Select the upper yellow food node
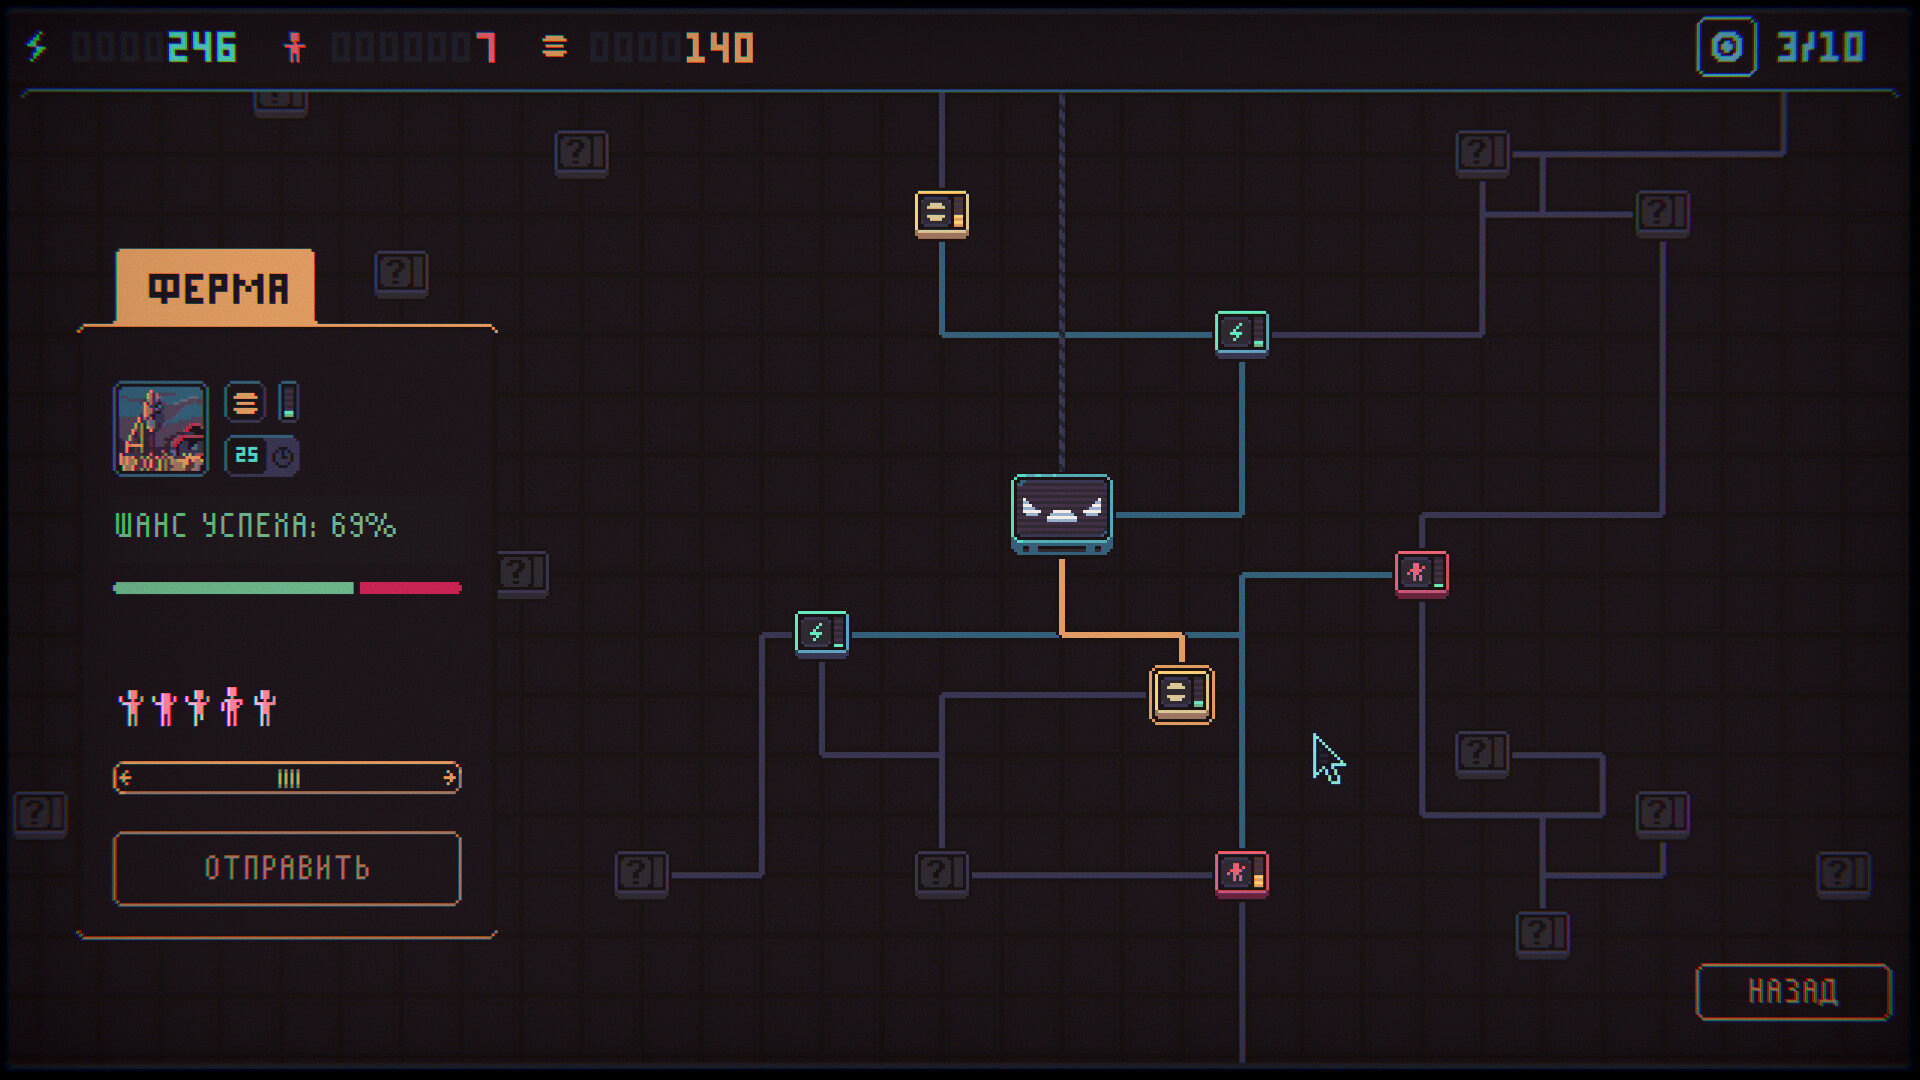Viewport: 1920px width, 1080px height. click(x=941, y=213)
